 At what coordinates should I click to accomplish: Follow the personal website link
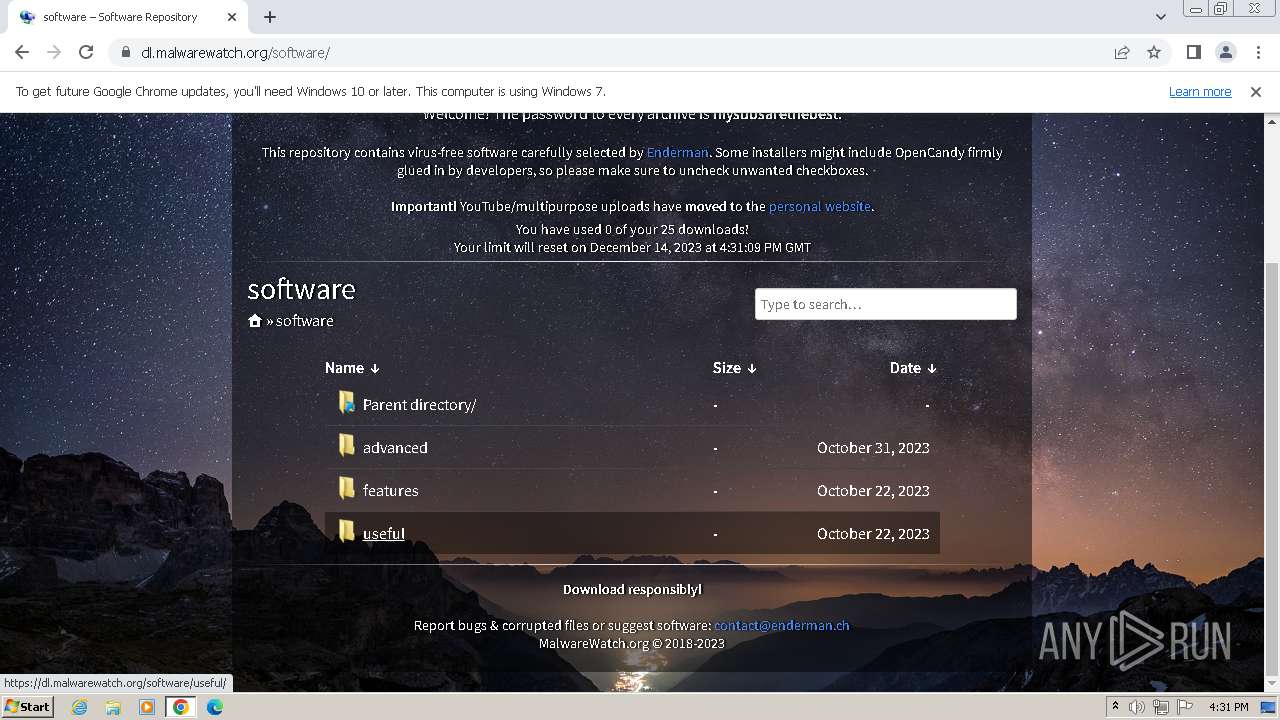click(x=820, y=206)
